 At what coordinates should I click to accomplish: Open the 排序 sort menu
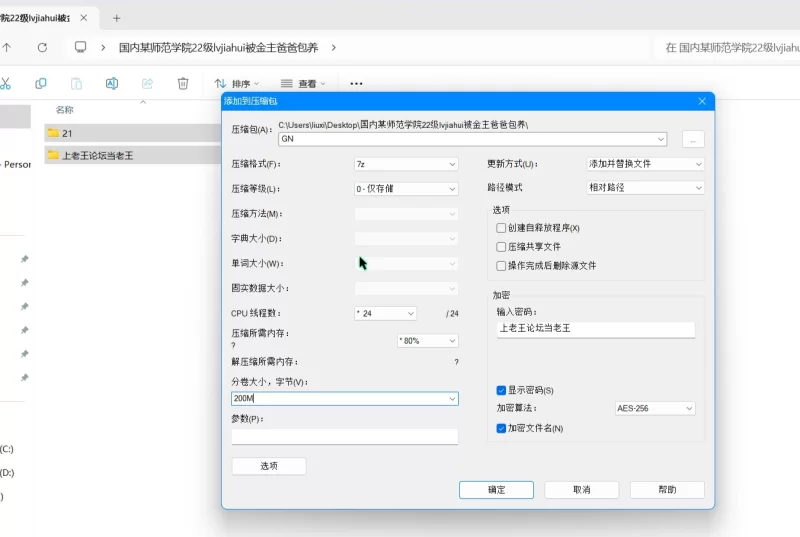click(237, 84)
